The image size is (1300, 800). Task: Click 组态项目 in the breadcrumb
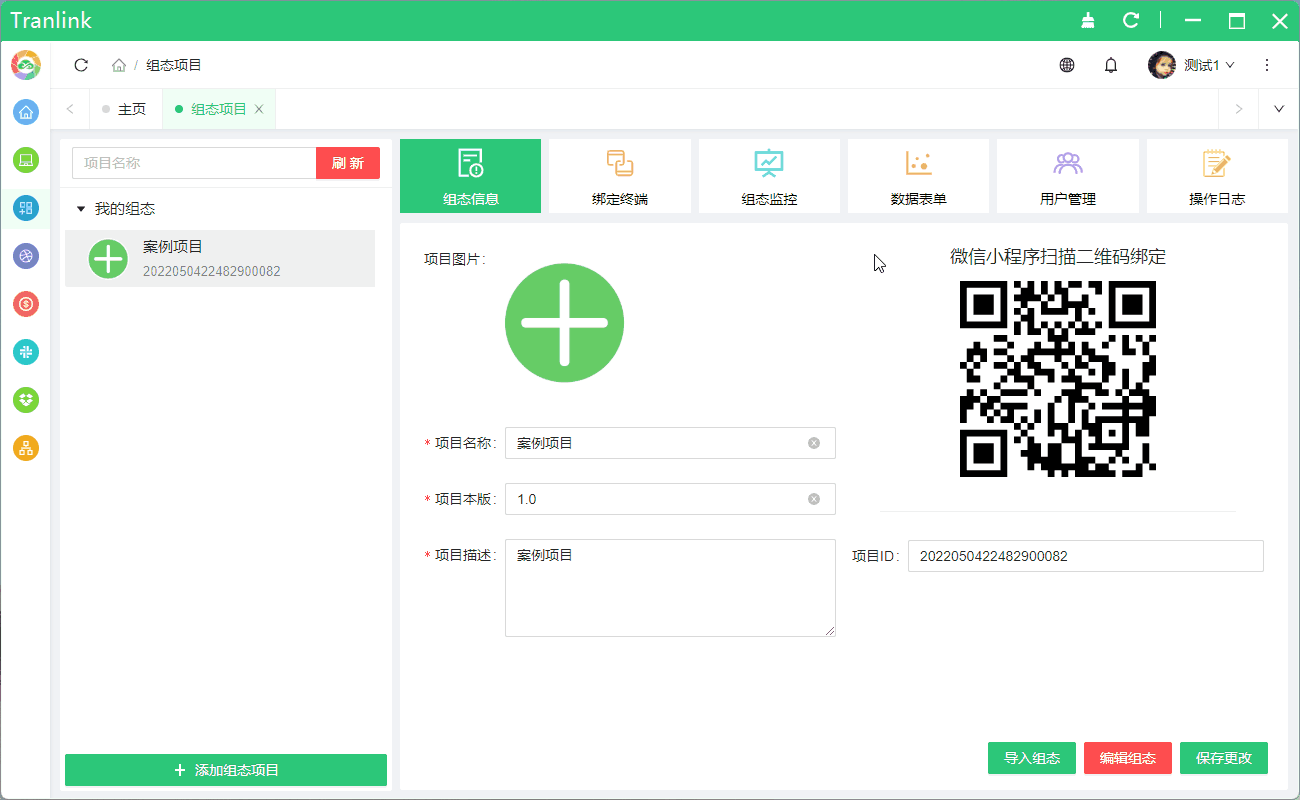(x=174, y=65)
